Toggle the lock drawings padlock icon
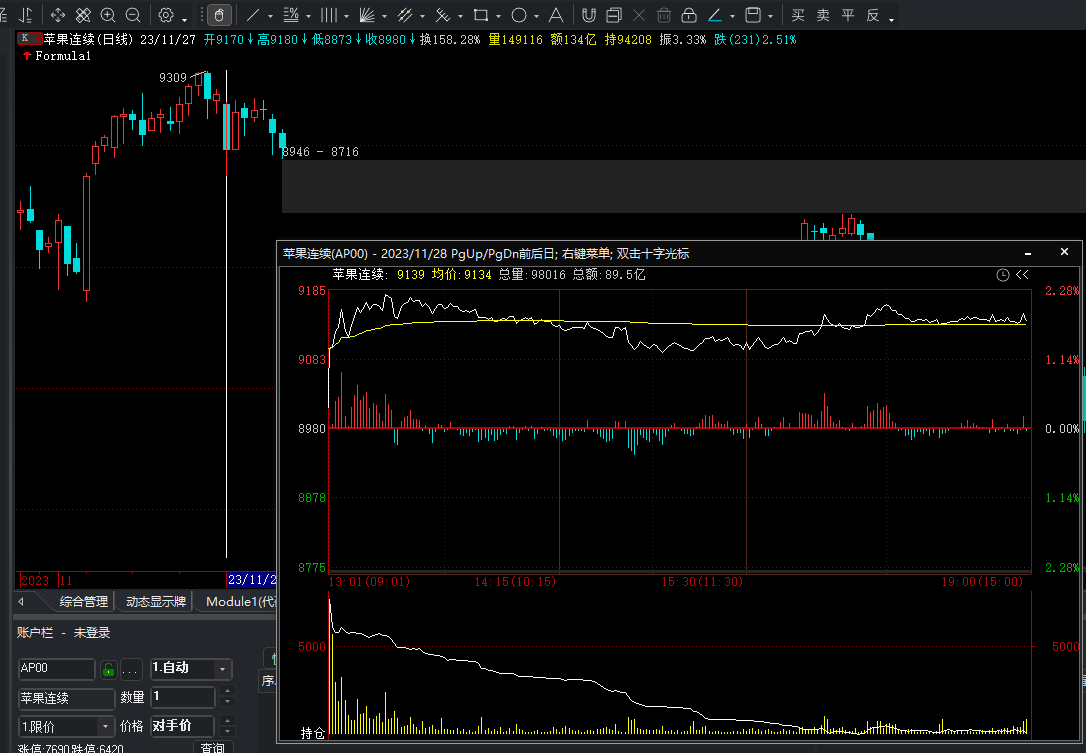 click(688, 15)
